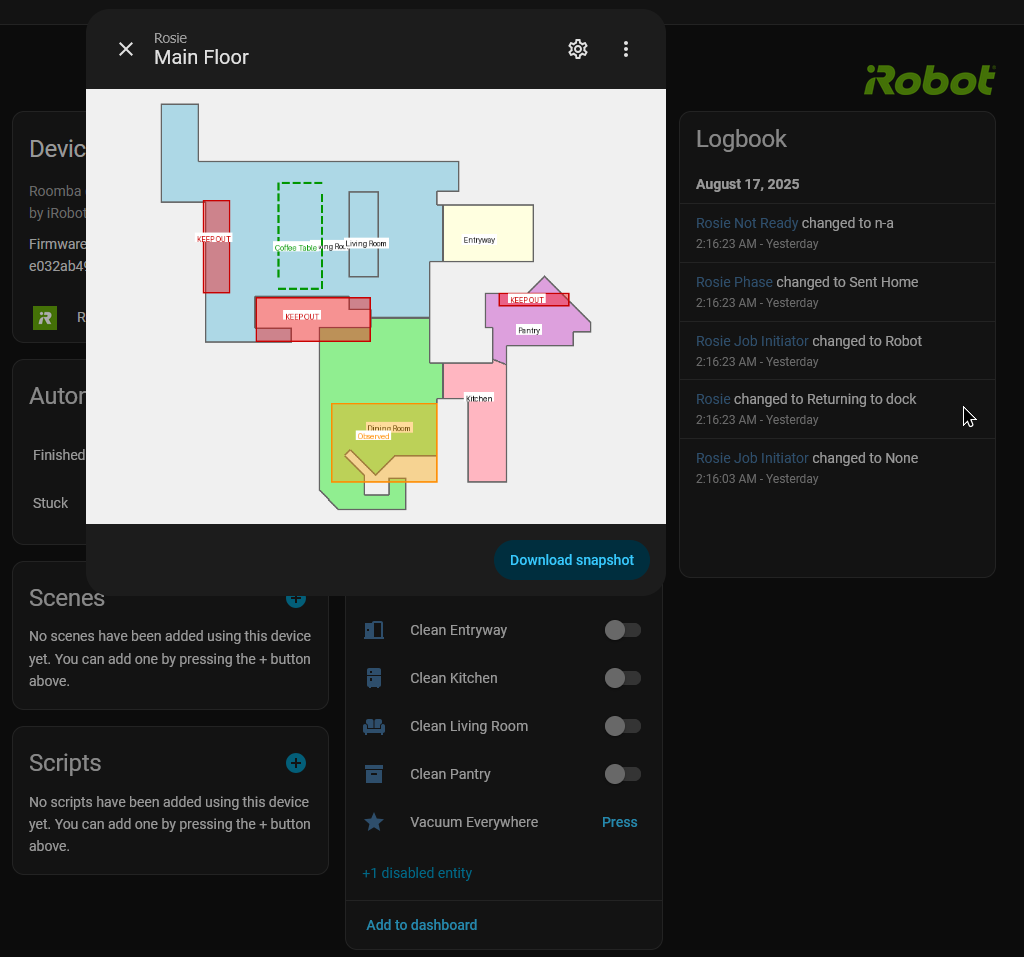Click the Main Floor map image
1024x957 pixels.
[x=376, y=306]
